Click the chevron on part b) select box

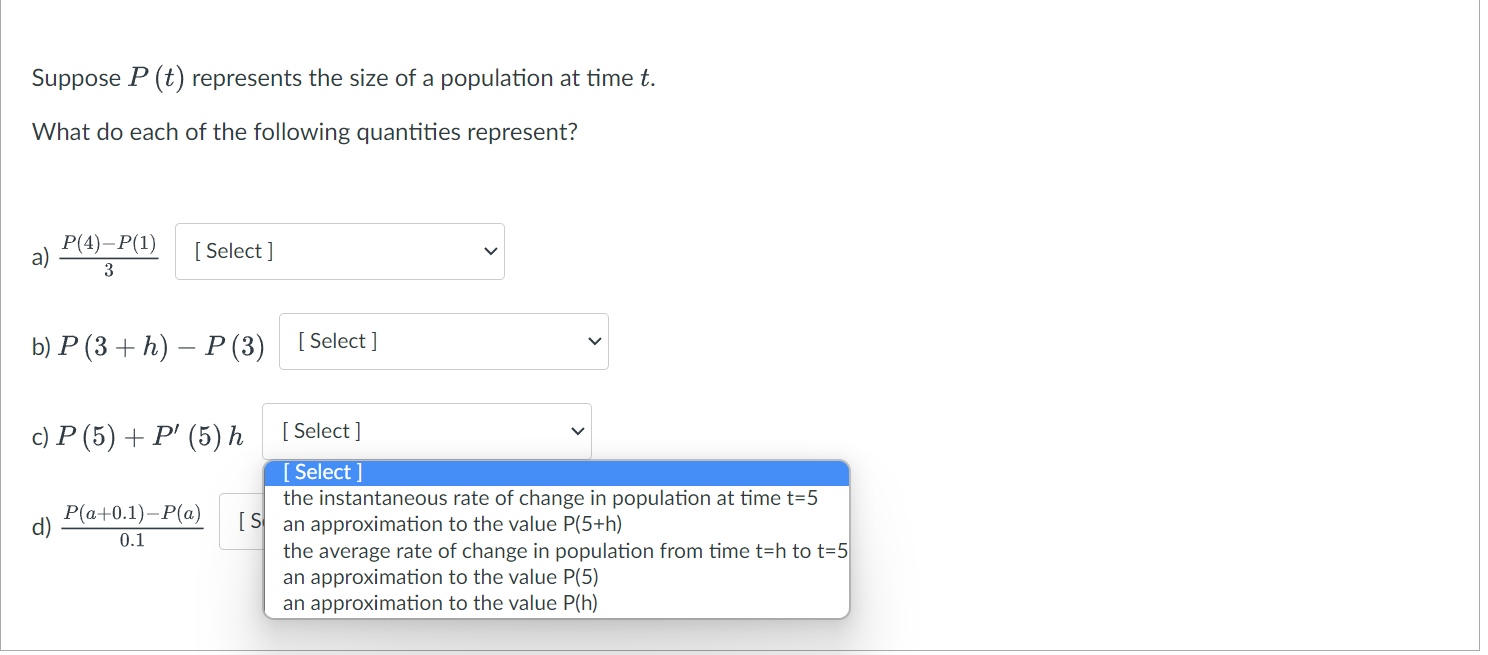coord(592,341)
